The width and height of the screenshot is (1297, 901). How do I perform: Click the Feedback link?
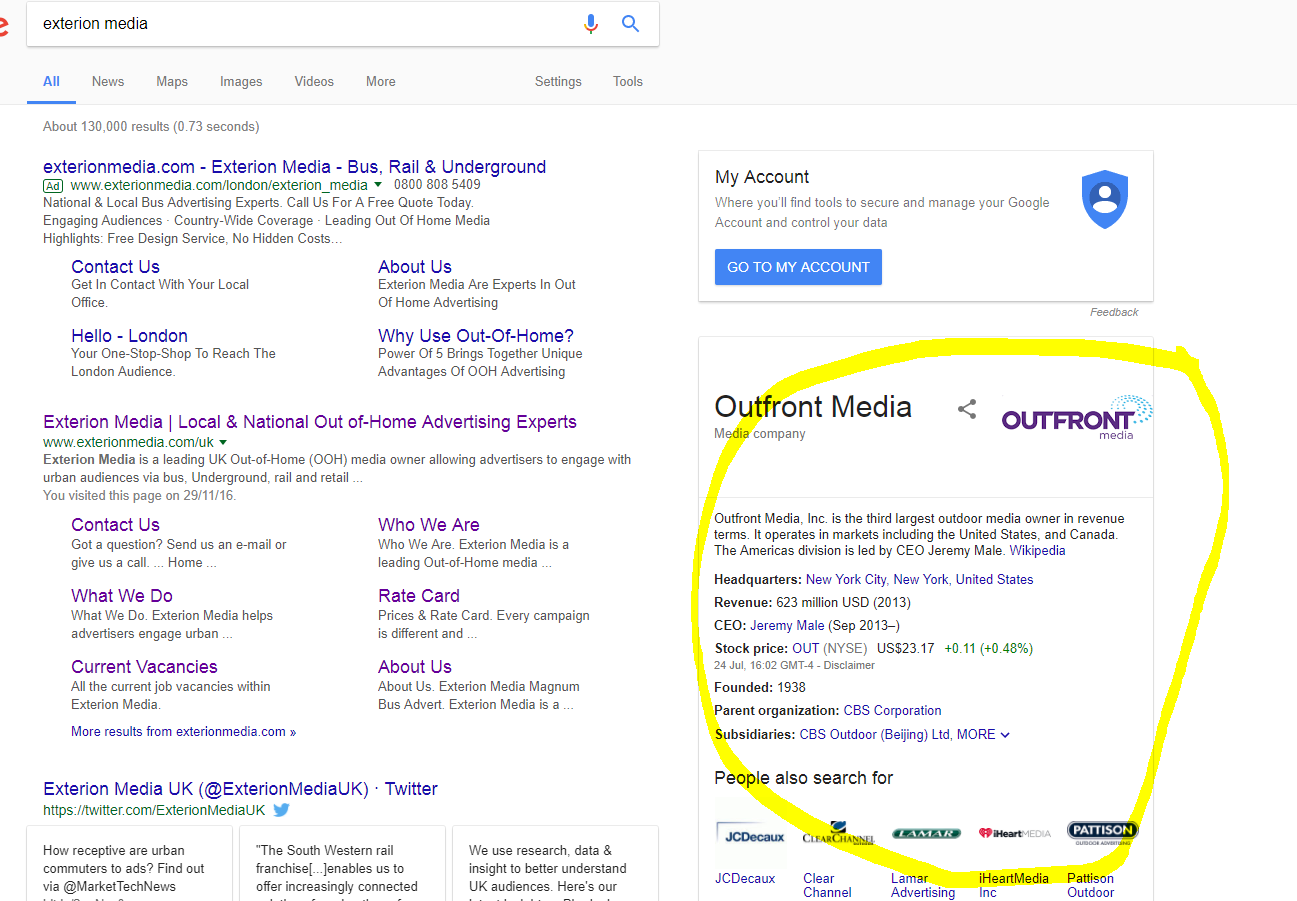(1114, 312)
